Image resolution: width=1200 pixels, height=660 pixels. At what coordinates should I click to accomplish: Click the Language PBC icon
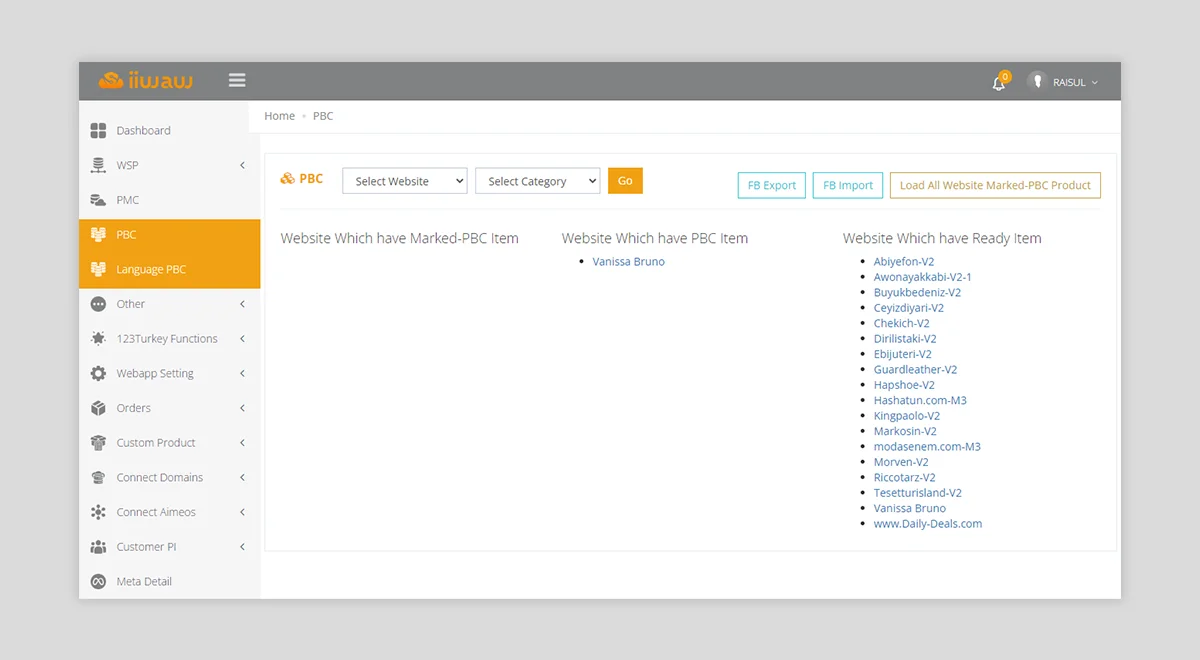97,268
